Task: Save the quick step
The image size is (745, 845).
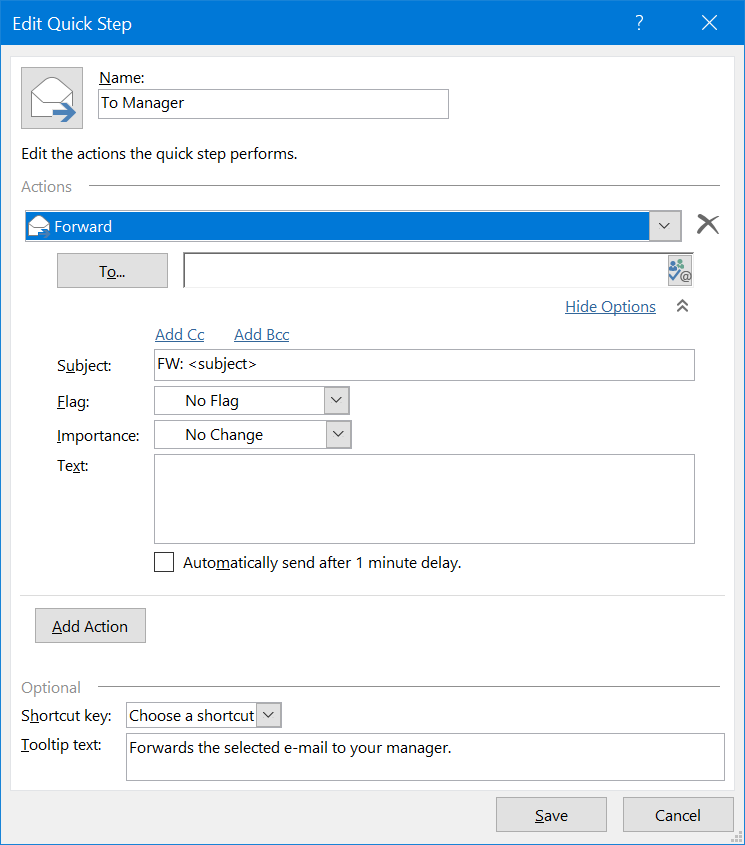Action: (x=551, y=815)
